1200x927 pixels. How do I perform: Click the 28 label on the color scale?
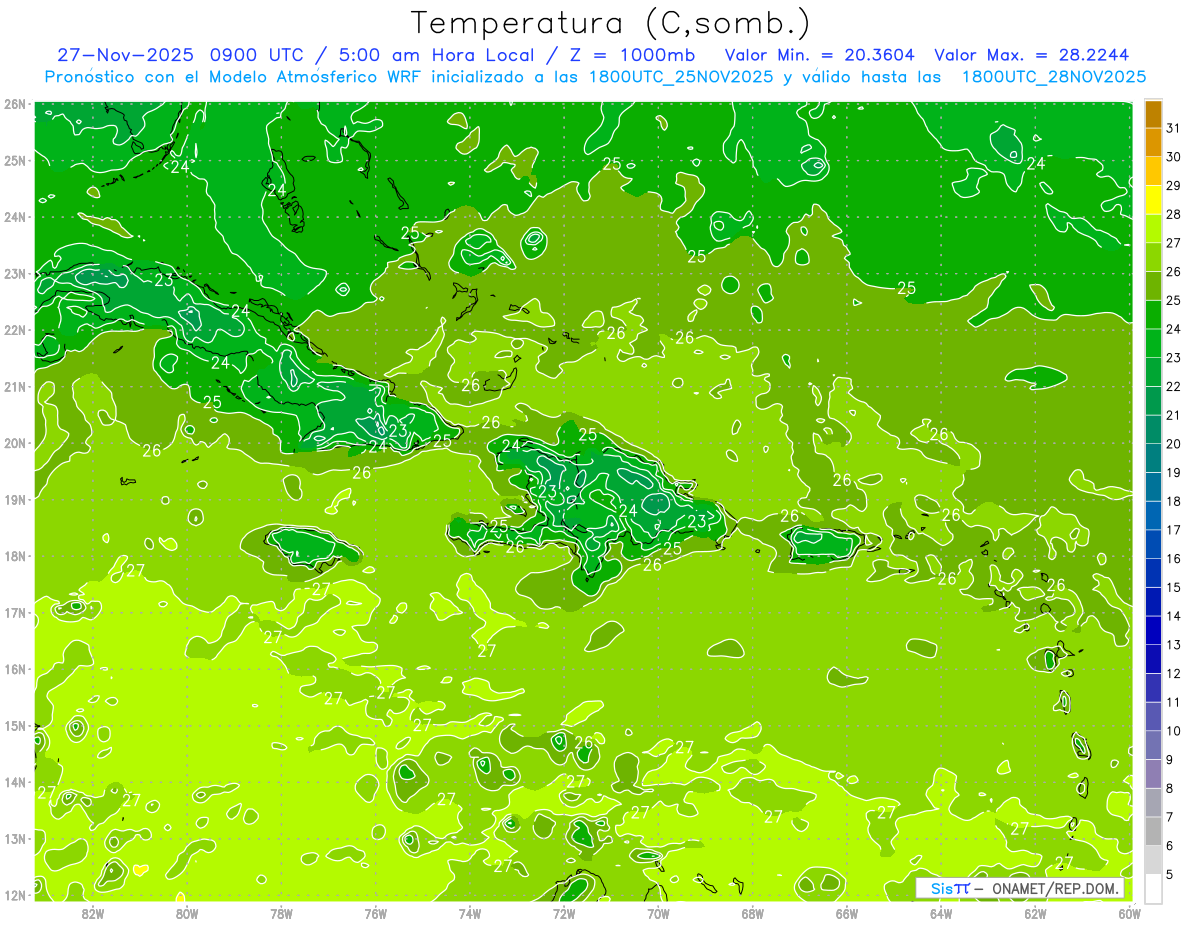(x=1174, y=214)
